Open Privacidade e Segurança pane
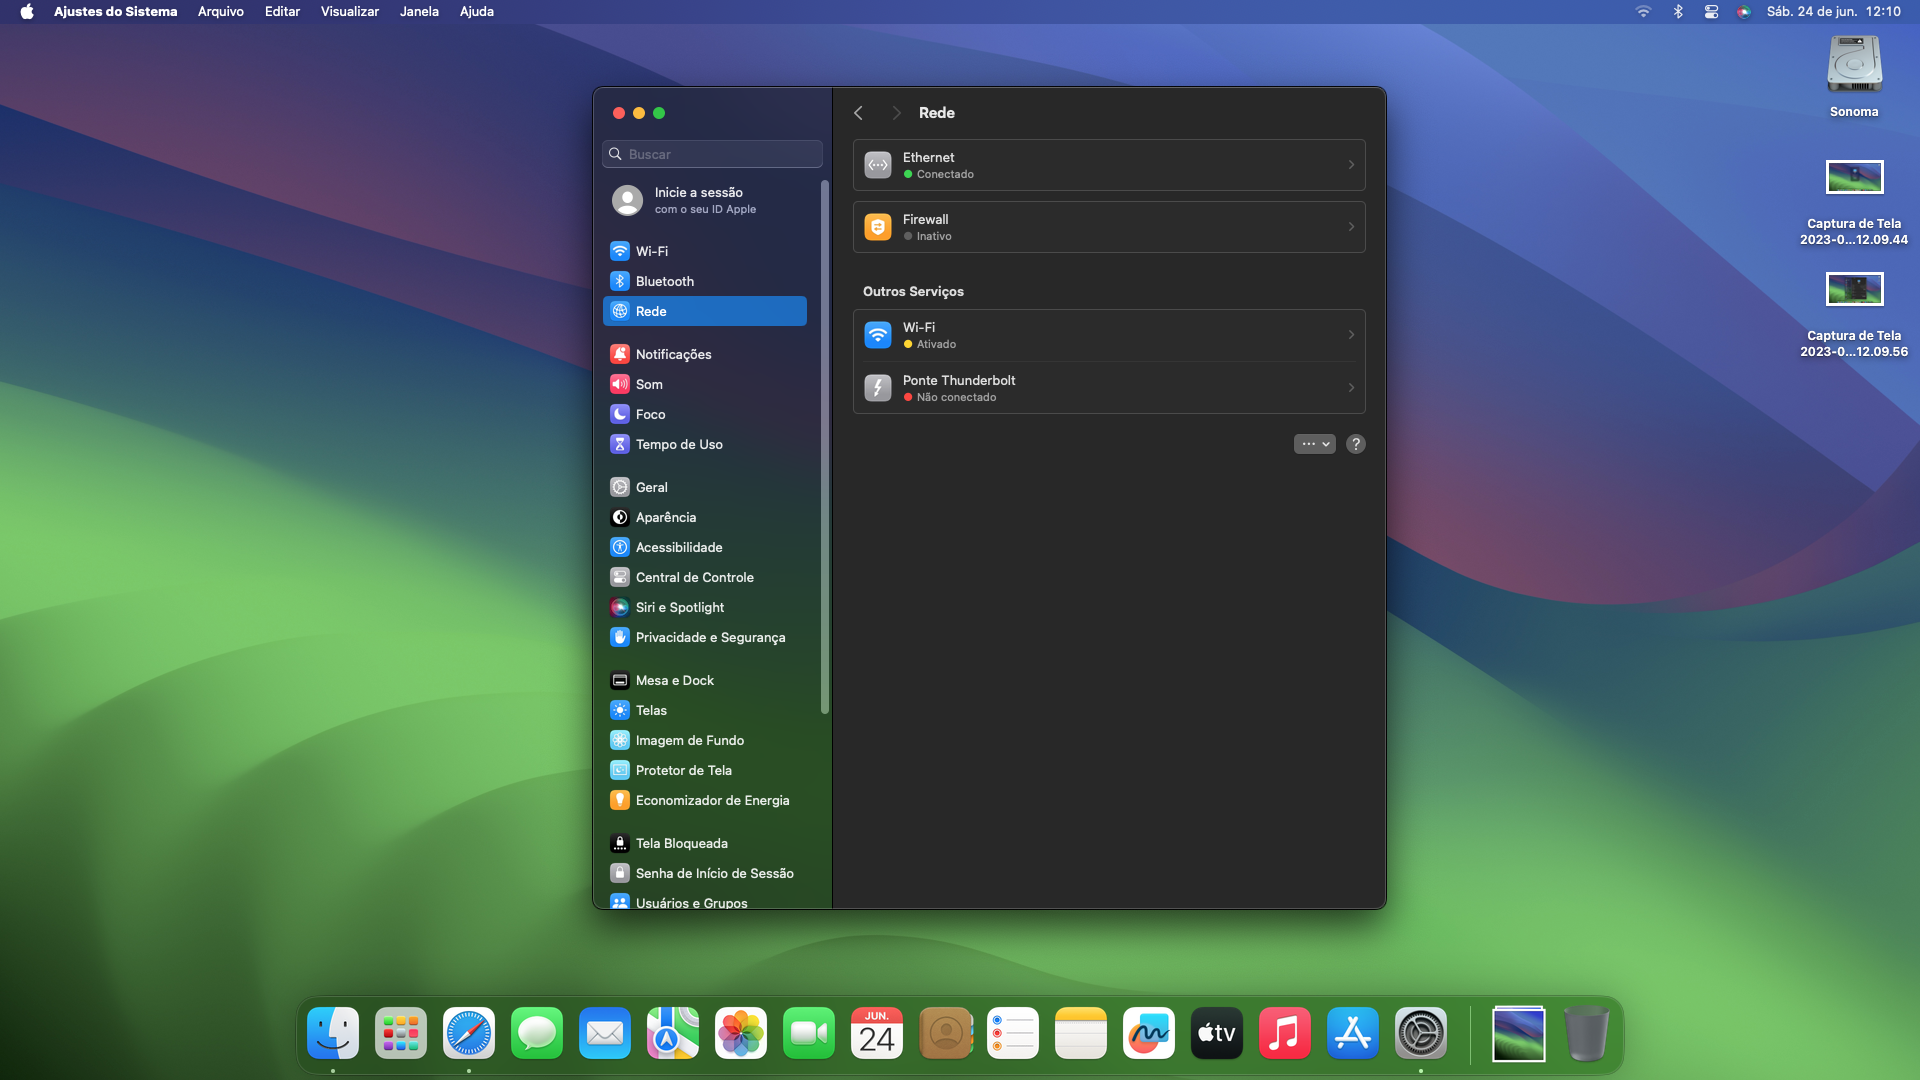Viewport: 1920px width, 1080px height. click(710, 637)
